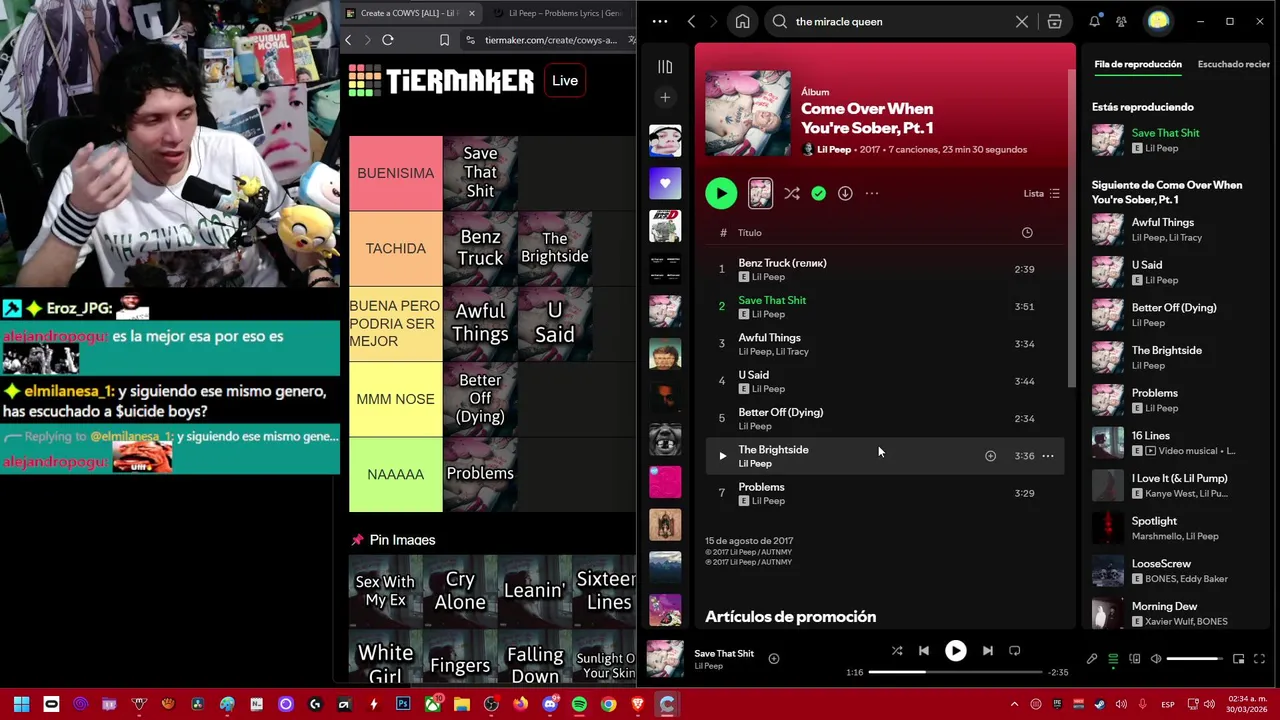
Task: Adjust the Spotify volume slider
Action: 1195,659
